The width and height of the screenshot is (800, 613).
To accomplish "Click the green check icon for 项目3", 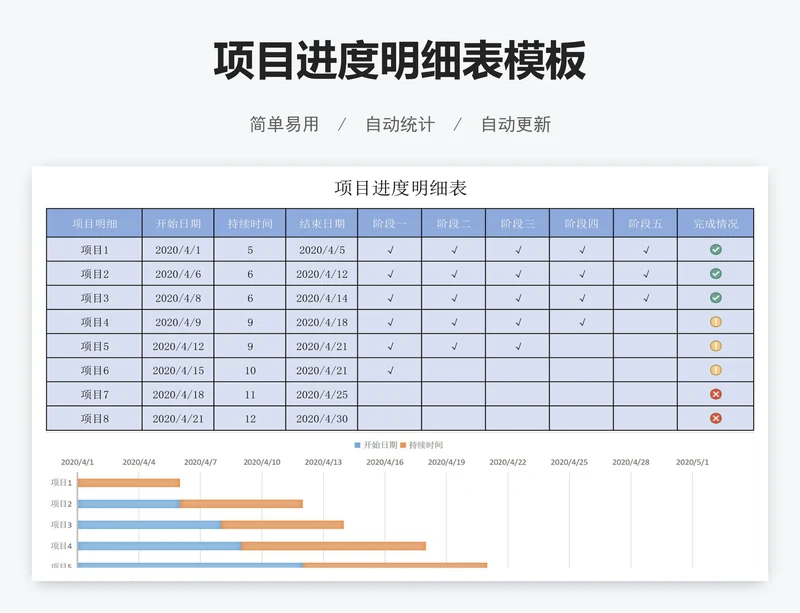I will [716, 298].
